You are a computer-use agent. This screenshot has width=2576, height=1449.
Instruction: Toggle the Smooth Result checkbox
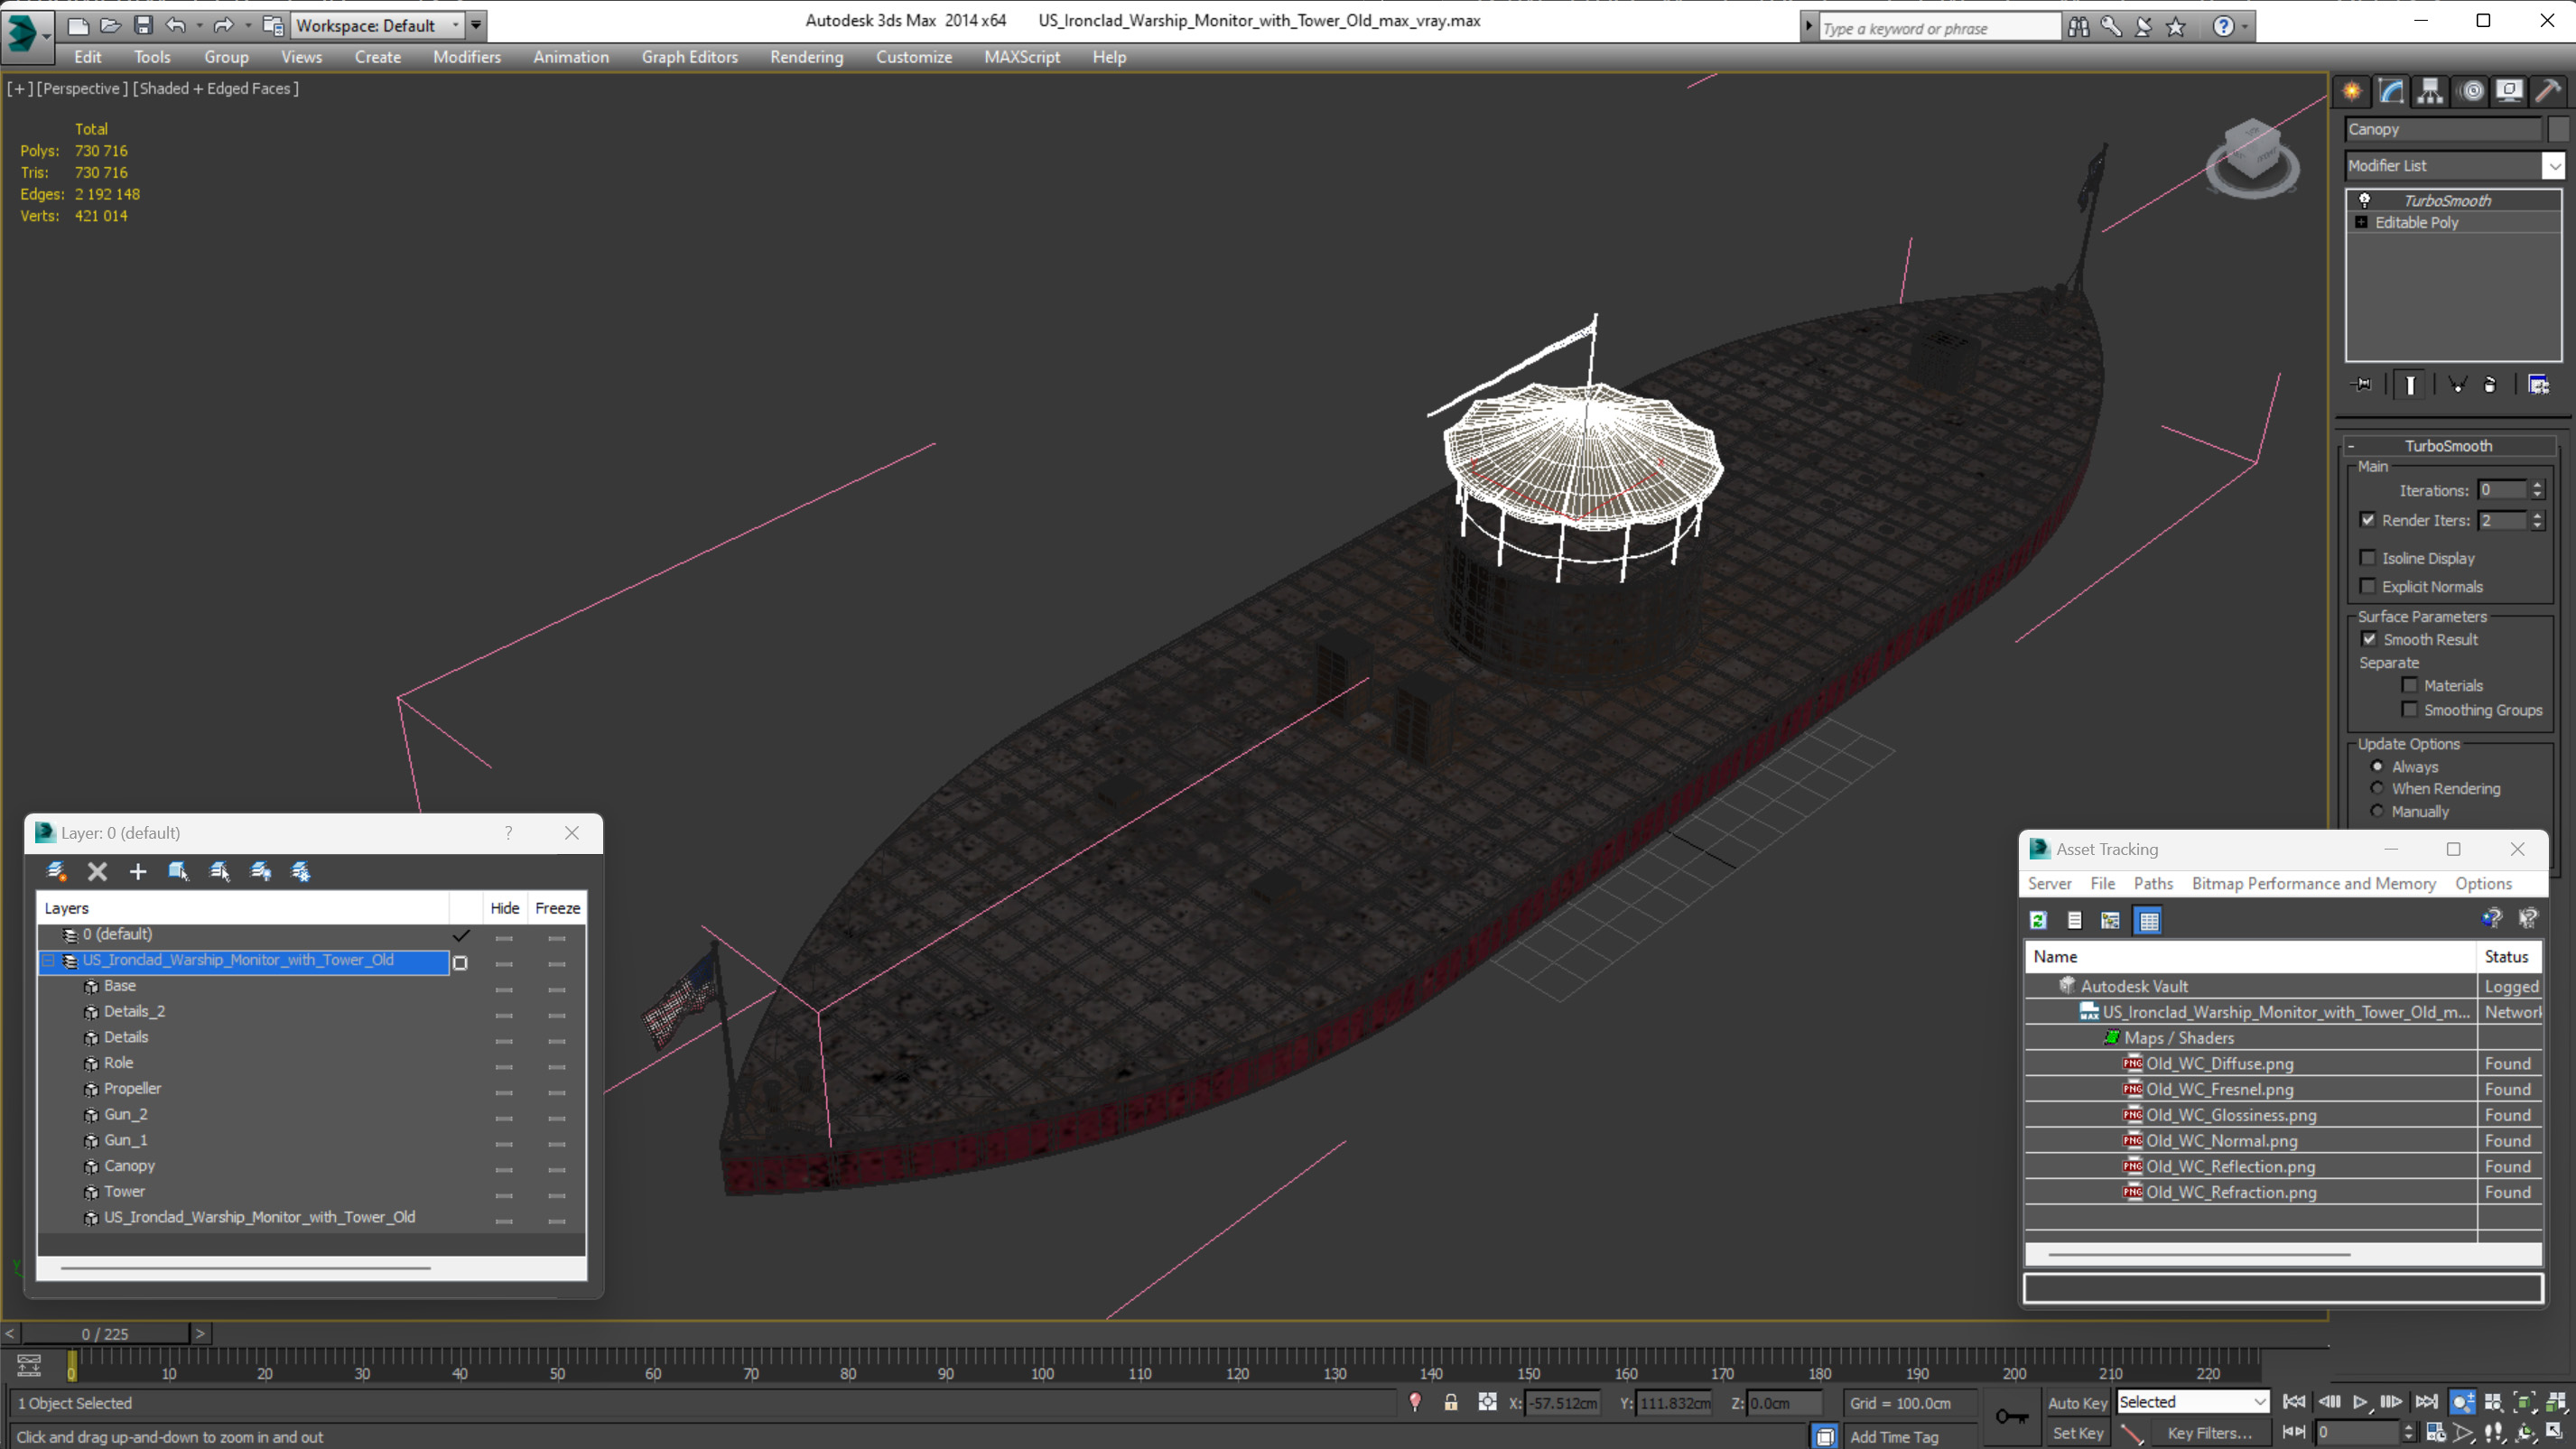pyautogui.click(x=2369, y=639)
